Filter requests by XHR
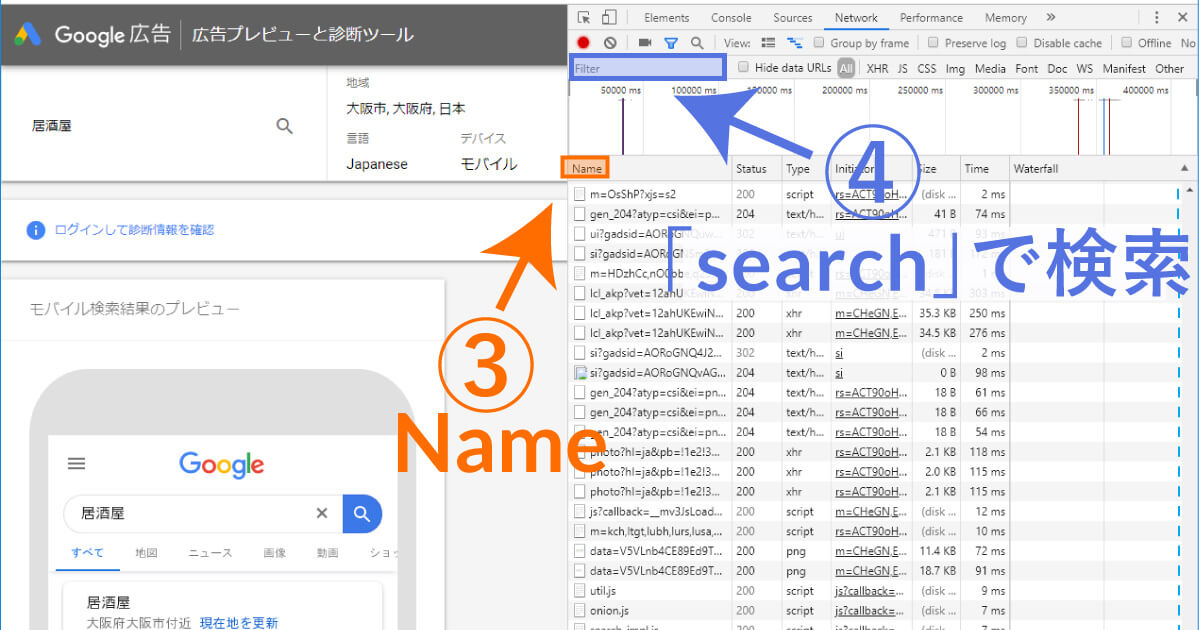The height and width of the screenshot is (630, 1200). tap(877, 69)
